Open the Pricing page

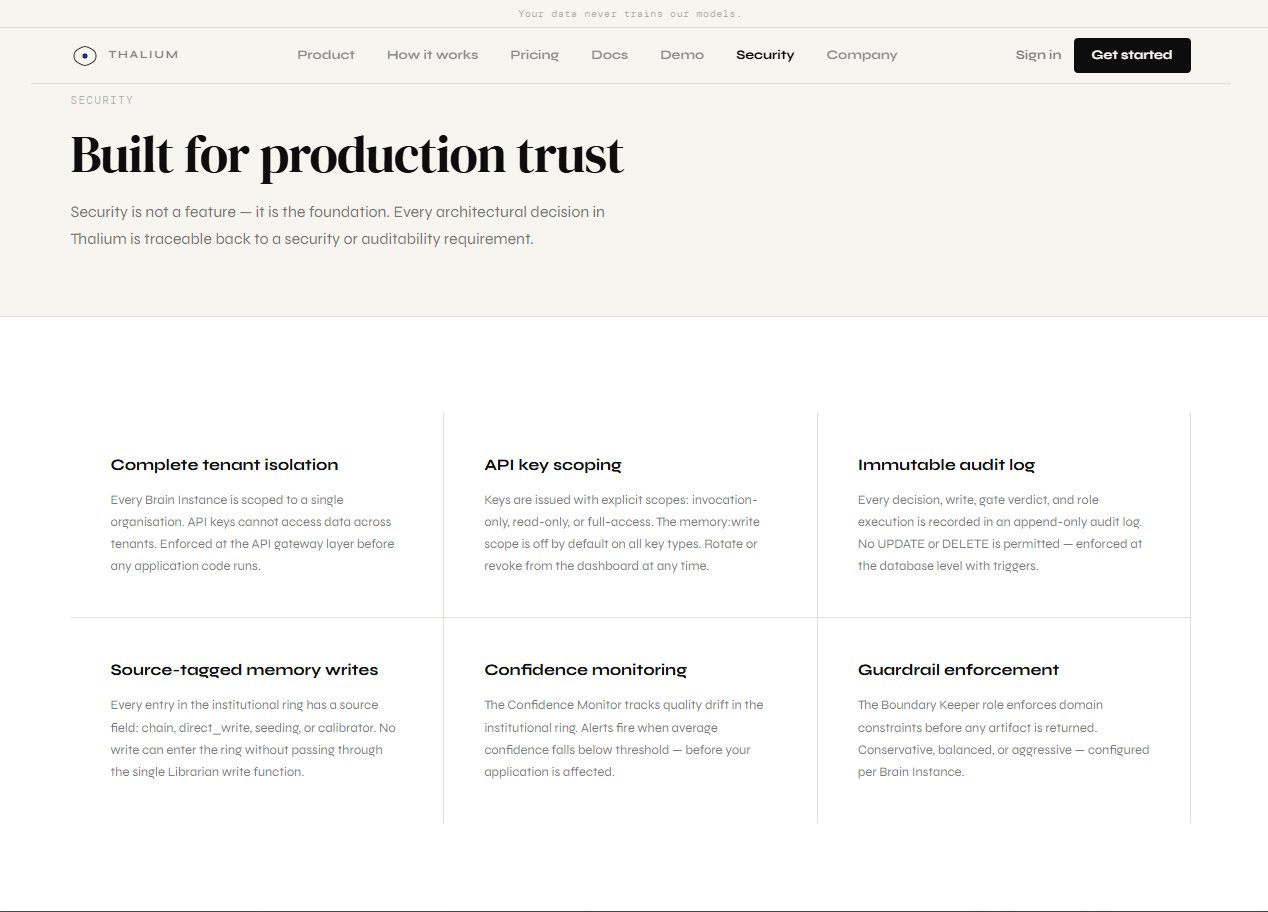(534, 55)
